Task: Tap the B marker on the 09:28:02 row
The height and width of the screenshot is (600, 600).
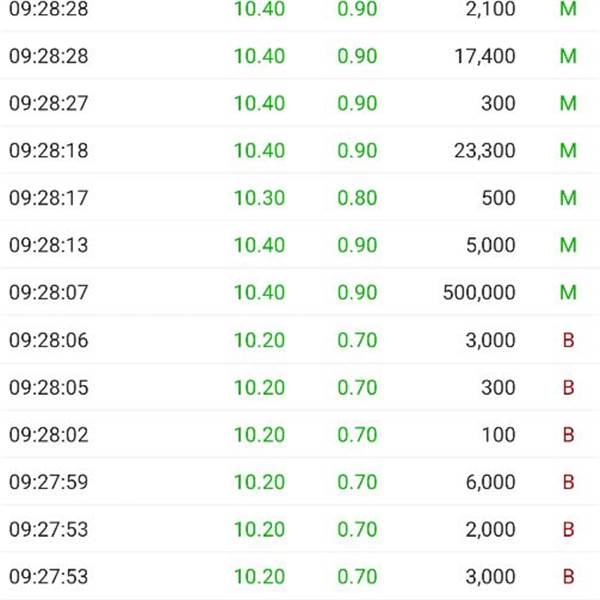Action: click(x=568, y=435)
